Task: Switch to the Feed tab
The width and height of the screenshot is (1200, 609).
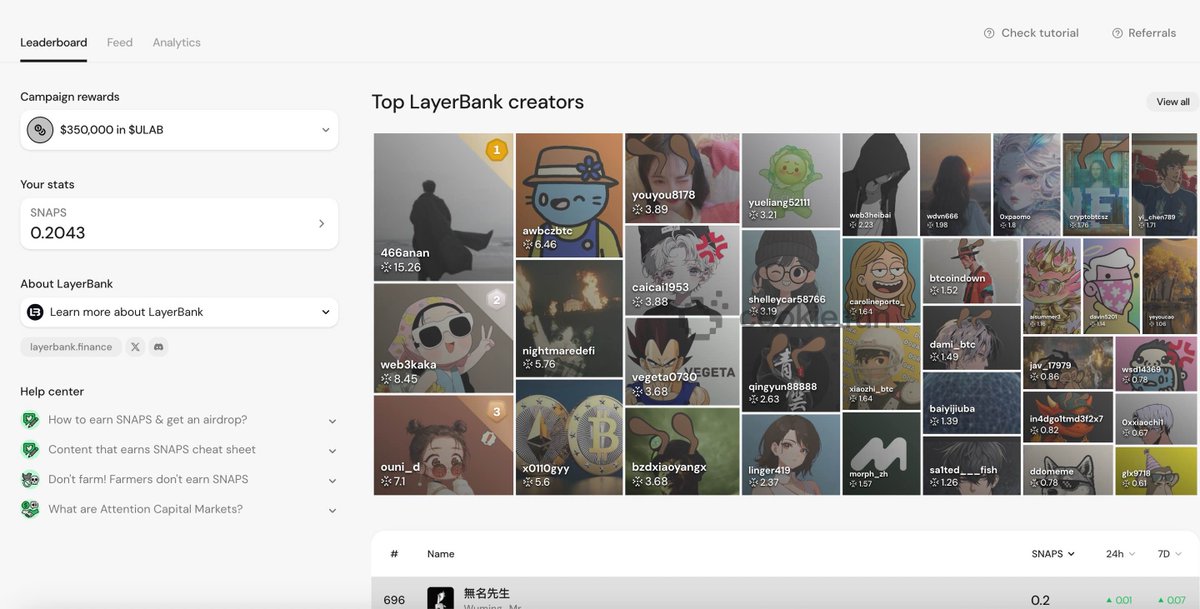Action: pyautogui.click(x=120, y=43)
